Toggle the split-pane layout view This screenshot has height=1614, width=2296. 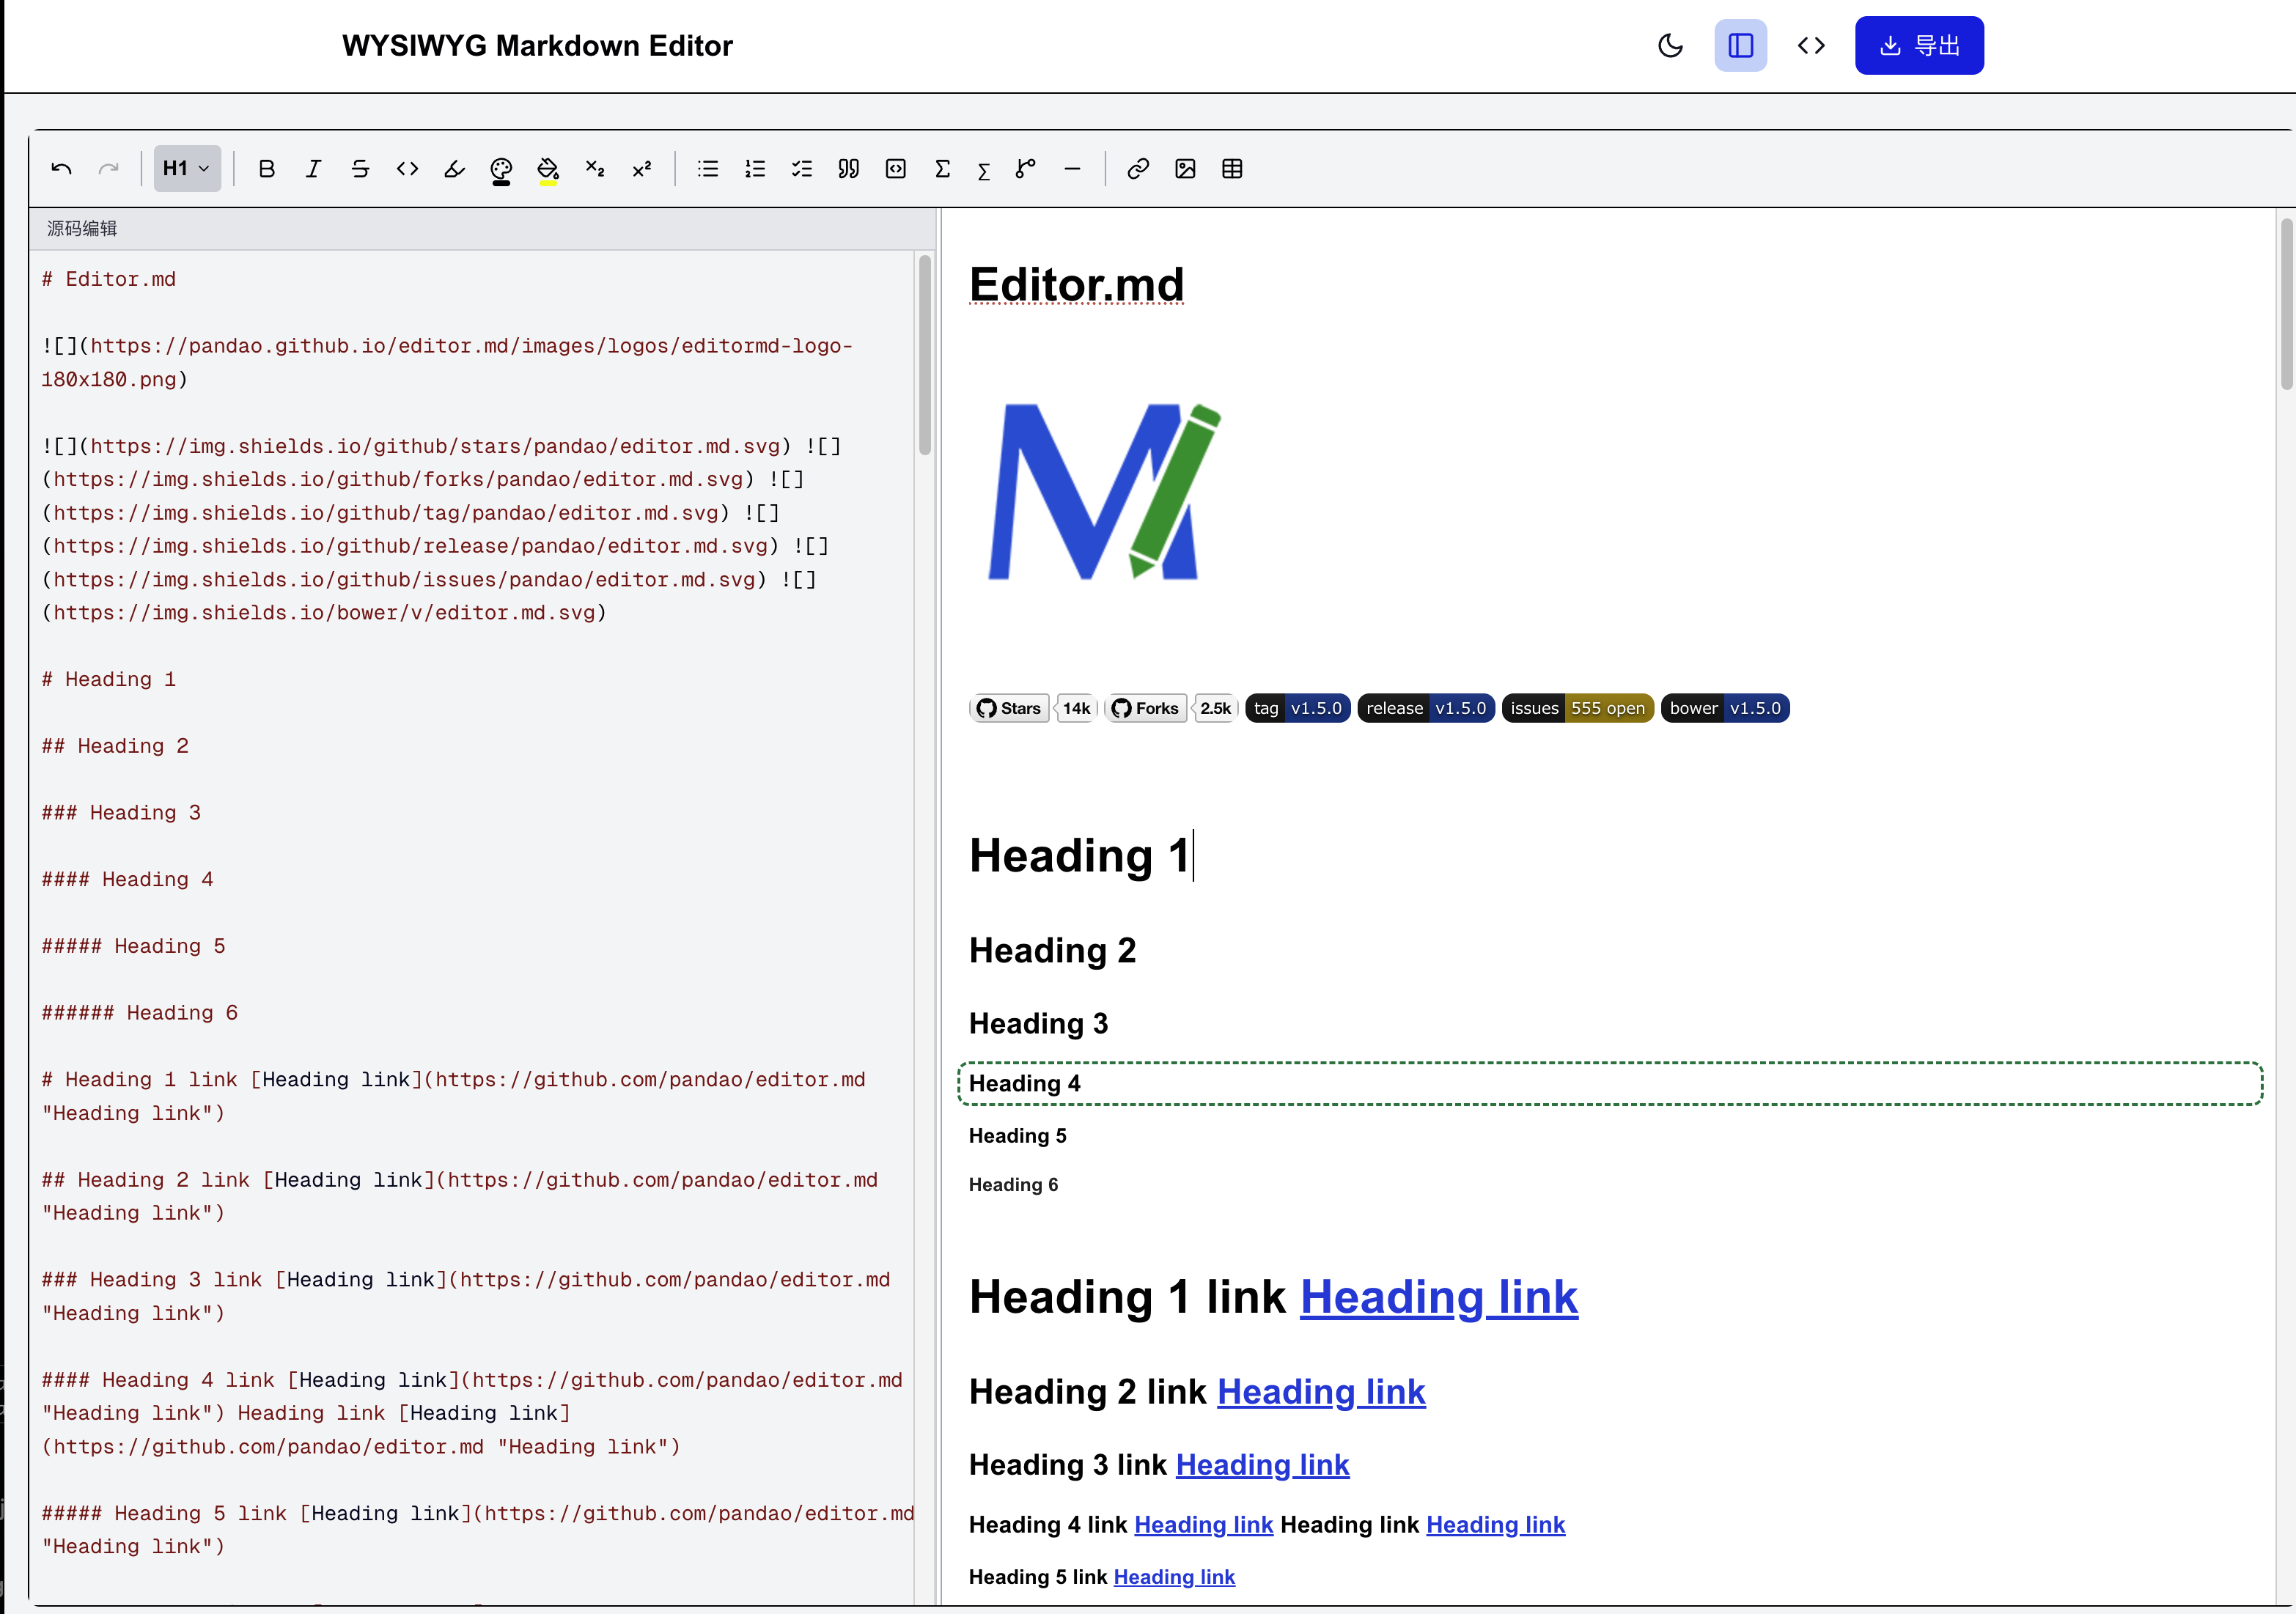click(1741, 46)
